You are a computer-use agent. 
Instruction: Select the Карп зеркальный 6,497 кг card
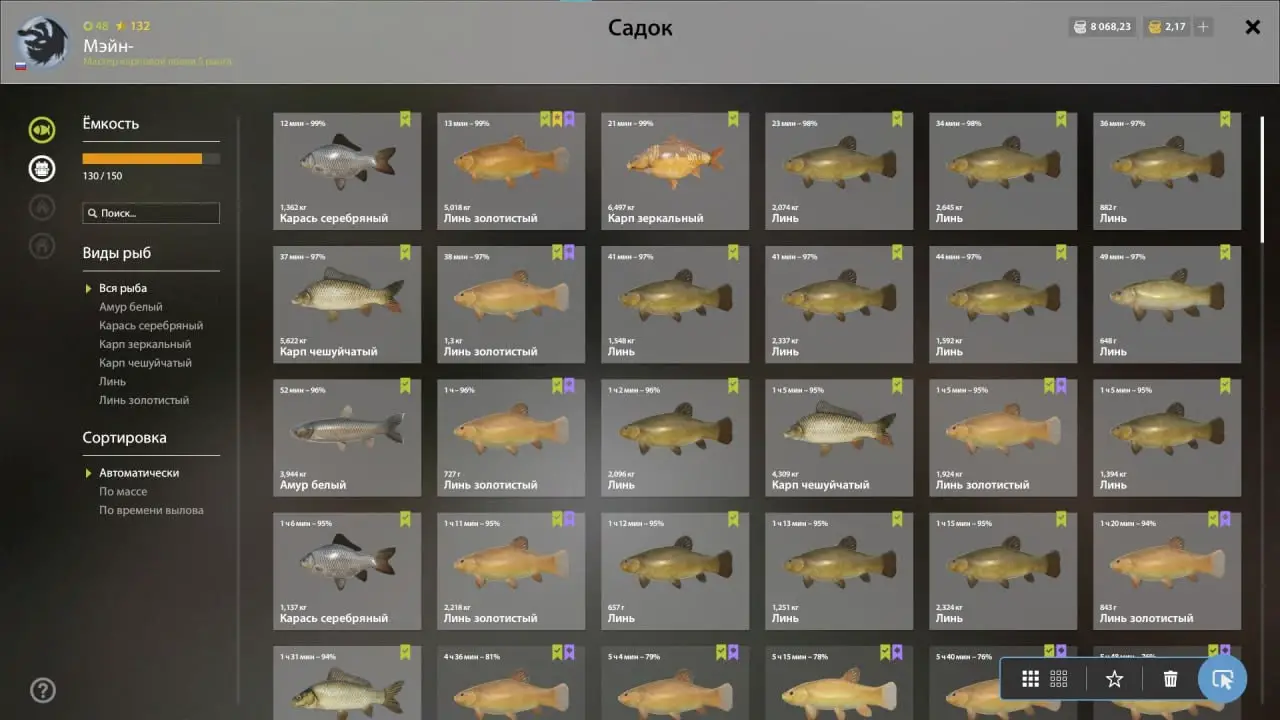[675, 171]
